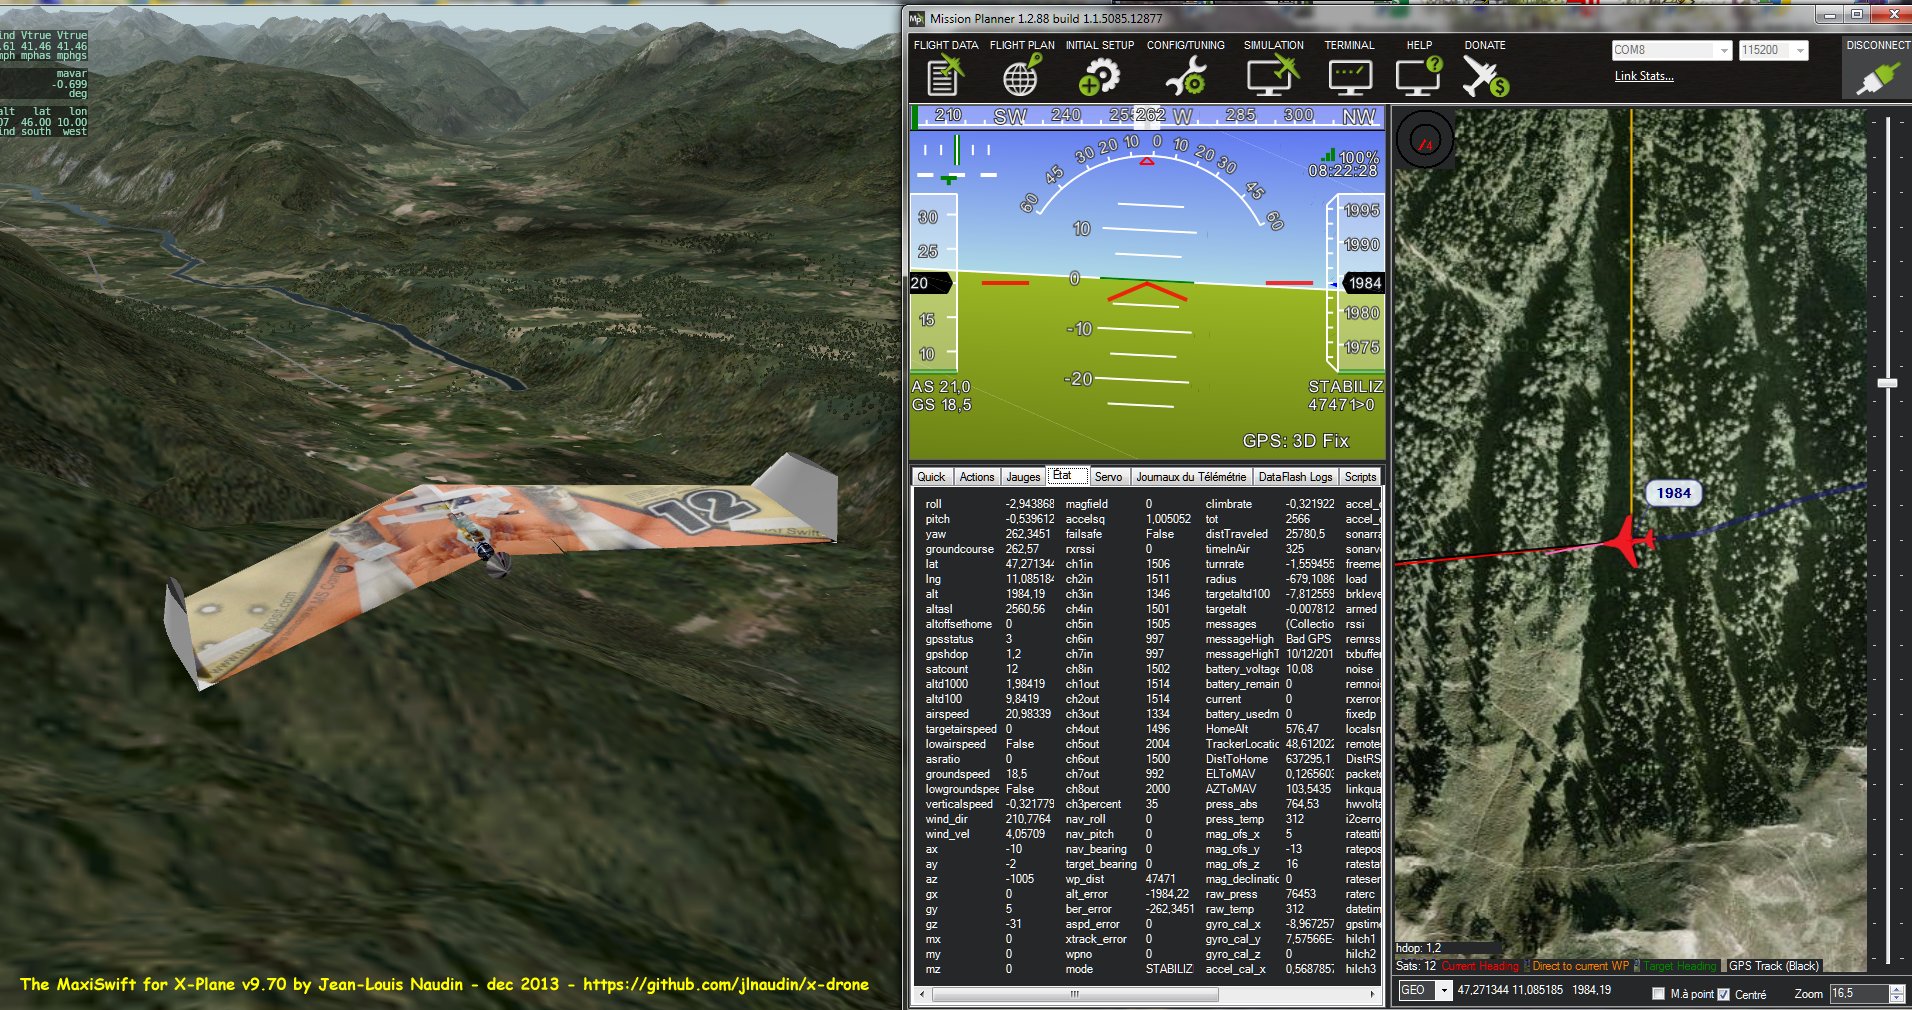This screenshot has height=1010, width=1912.
Task: Click the 'AS 21,0' airspeed readout
Action: [940, 387]
